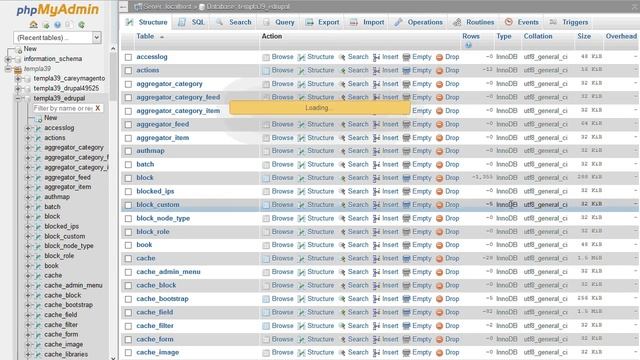Click Browse icon for cache_admin_menu row
The height and width of the screenshot is (360, 640).
click(x=266, y=272)
